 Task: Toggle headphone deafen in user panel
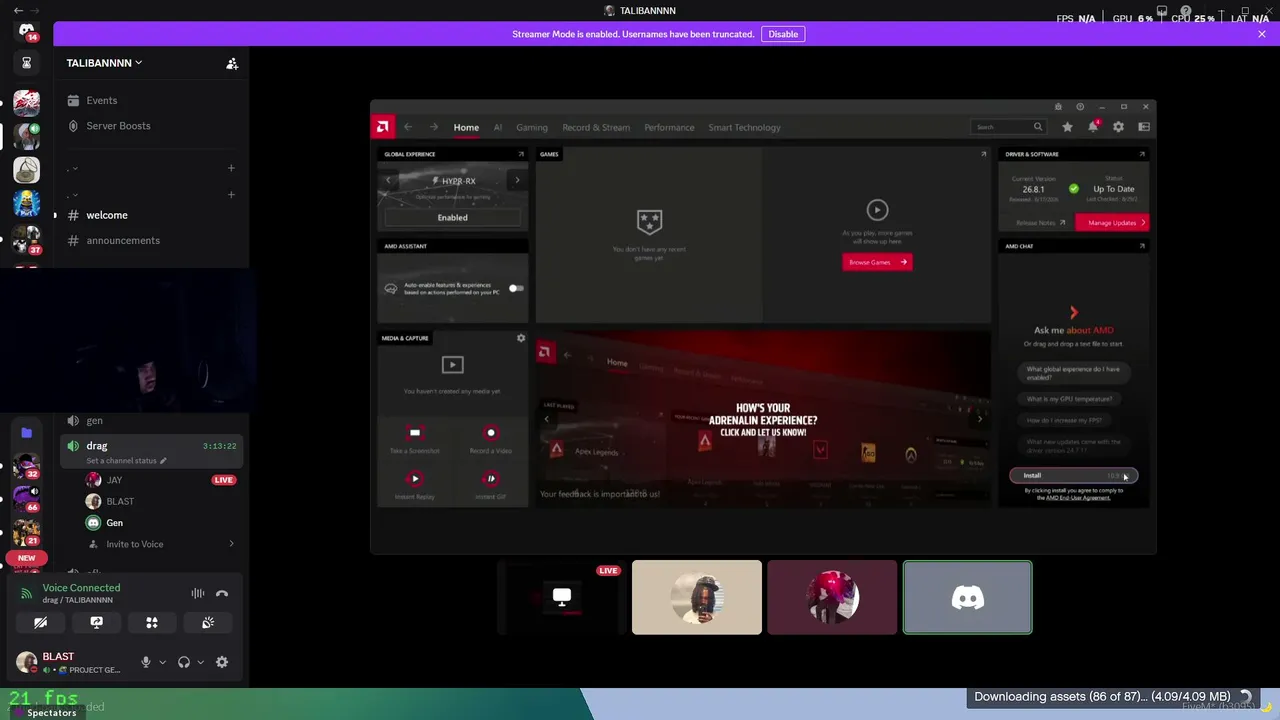pos(184,662)
